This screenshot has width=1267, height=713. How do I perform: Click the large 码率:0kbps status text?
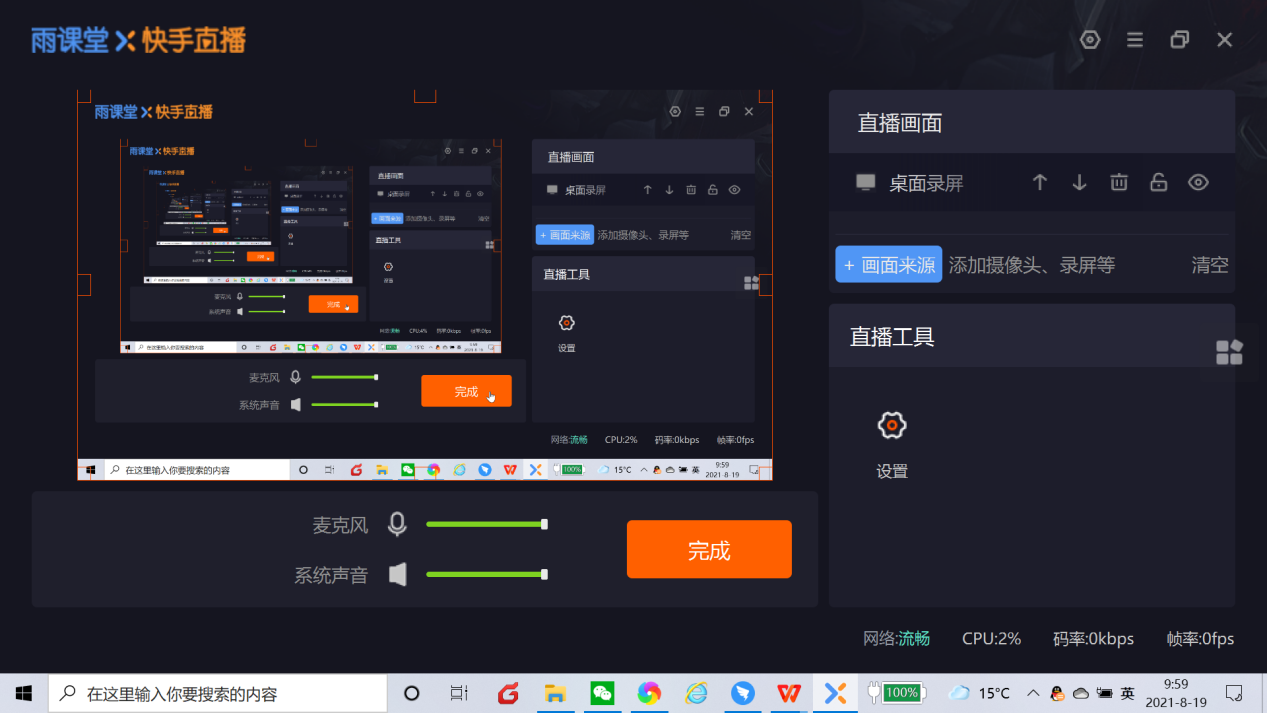point(1093,638)
